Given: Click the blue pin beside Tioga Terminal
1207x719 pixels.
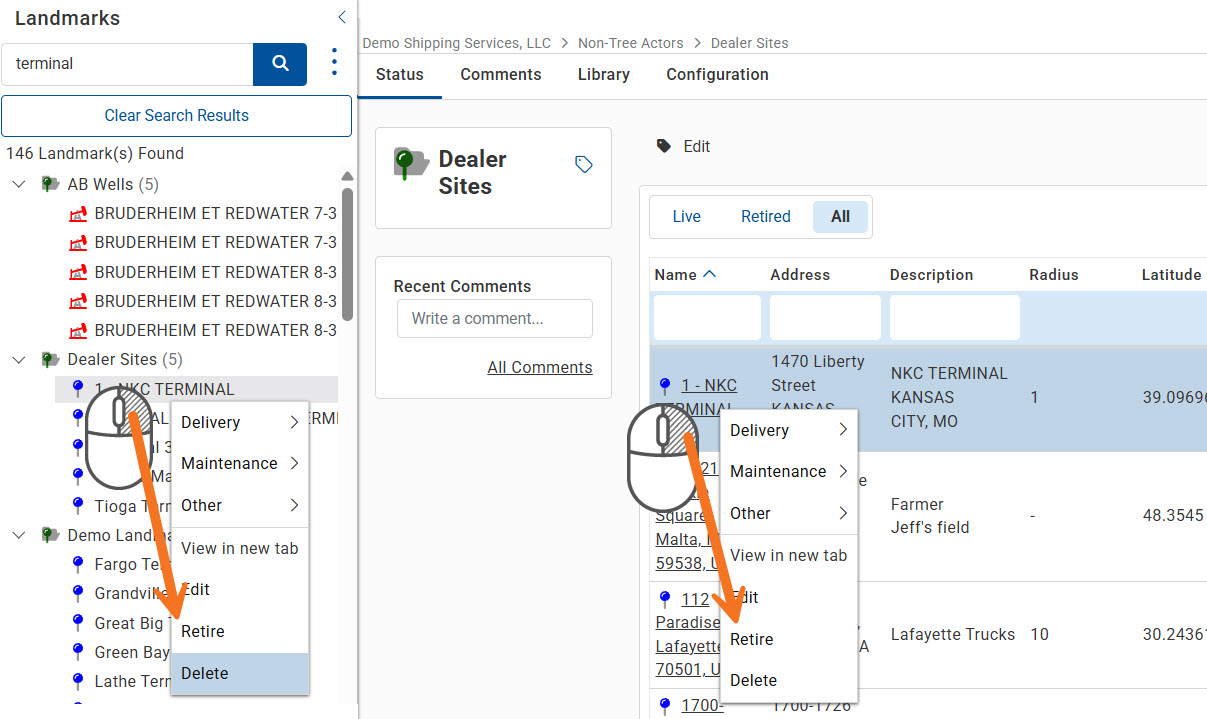Looking at the screenshot, I should (78, 505).
